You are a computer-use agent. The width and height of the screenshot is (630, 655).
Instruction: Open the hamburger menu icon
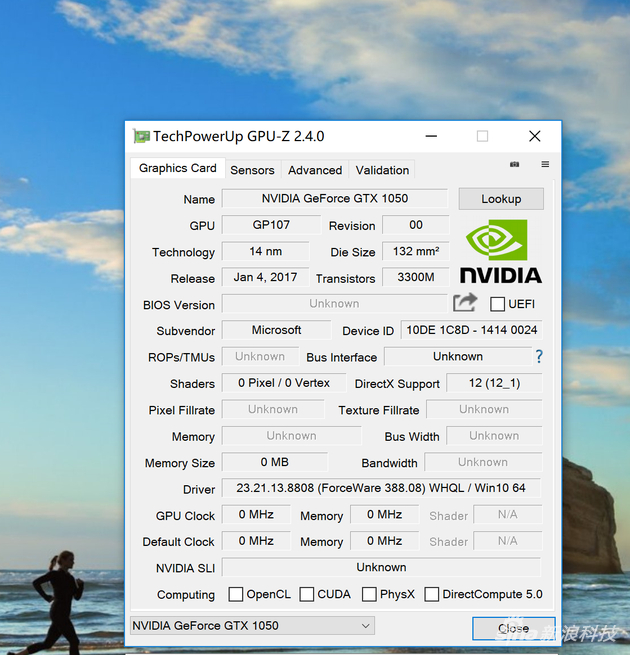pyautogui.click(x=545, y=164)
